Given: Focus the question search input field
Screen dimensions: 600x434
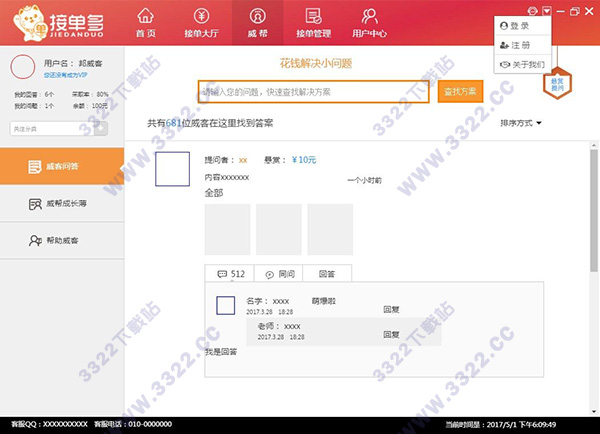Looking at the screenshot, I should [x=313, y=92].
